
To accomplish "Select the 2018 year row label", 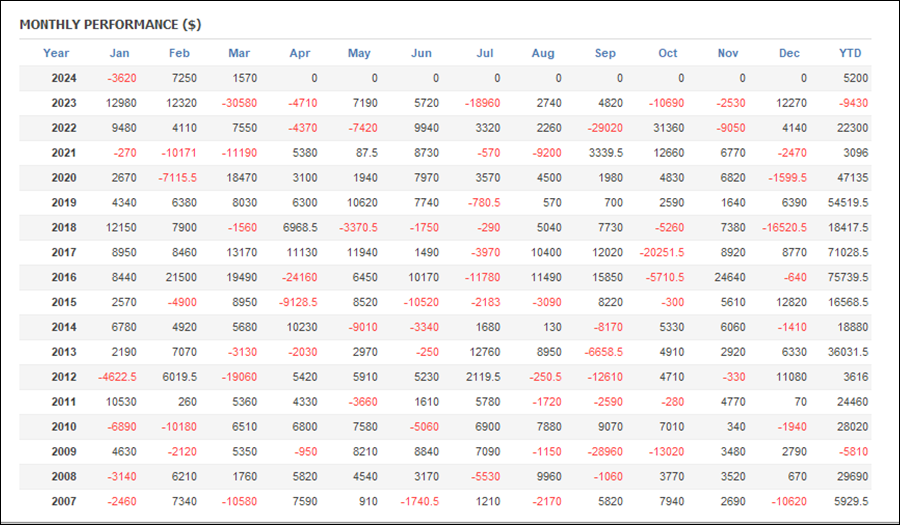I will (x=64, y=227).
